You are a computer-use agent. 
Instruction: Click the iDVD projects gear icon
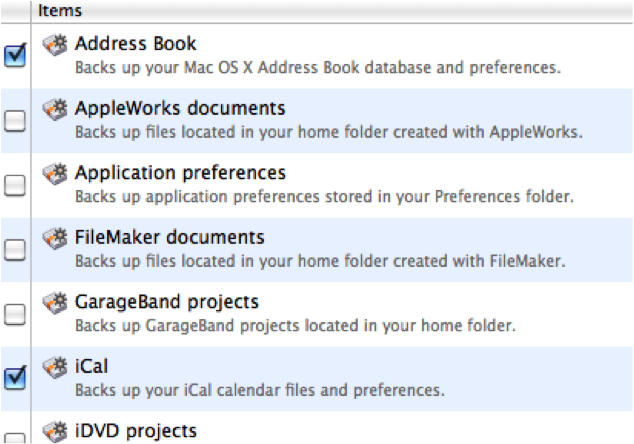point(55,432)
